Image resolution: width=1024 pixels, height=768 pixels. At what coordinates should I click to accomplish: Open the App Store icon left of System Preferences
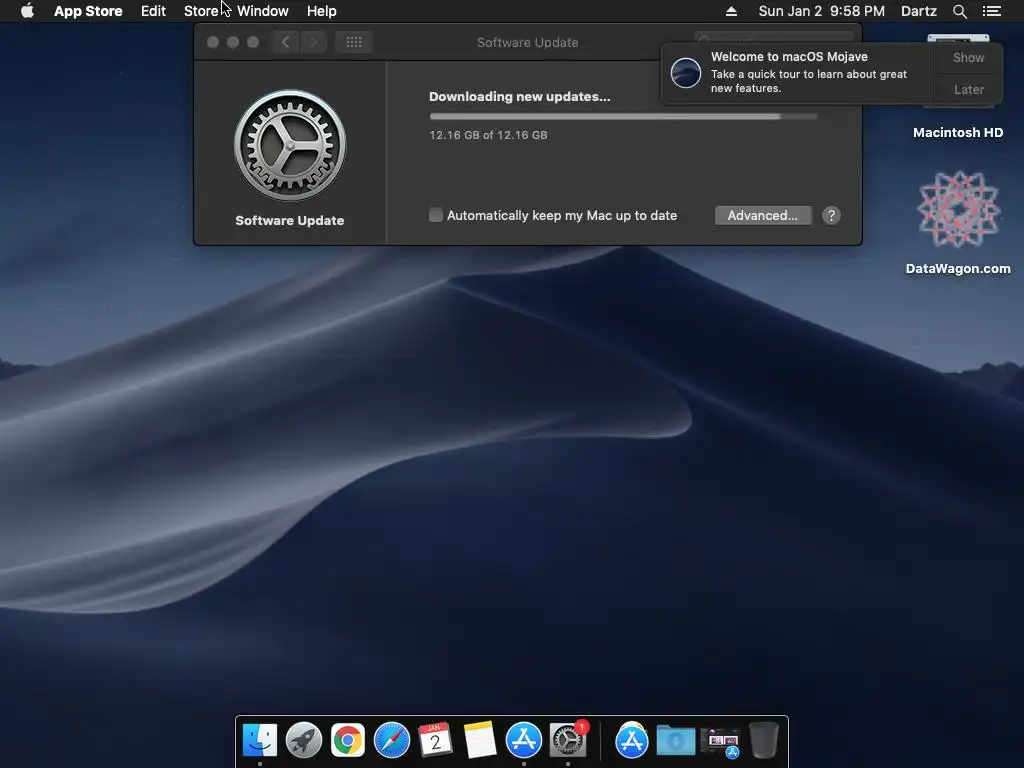pos(524,741)
